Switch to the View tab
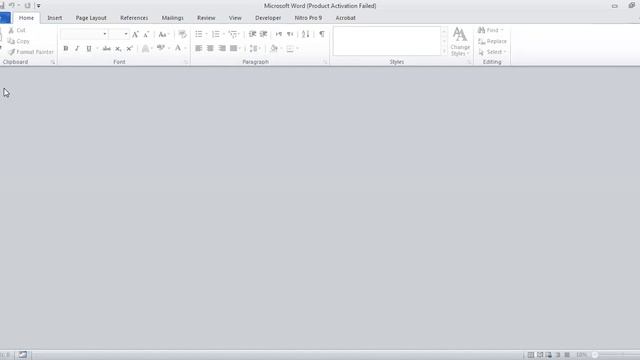The width and height of the screenshot is (640, 360). (x=235, y=18)
